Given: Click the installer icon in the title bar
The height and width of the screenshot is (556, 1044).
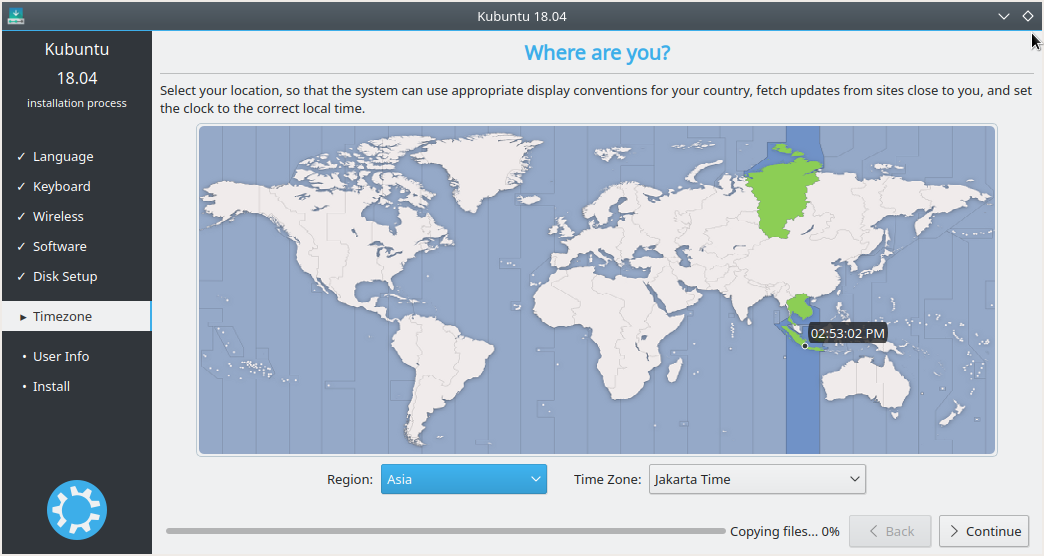Looking at the screenshot, I should (16, 16).
